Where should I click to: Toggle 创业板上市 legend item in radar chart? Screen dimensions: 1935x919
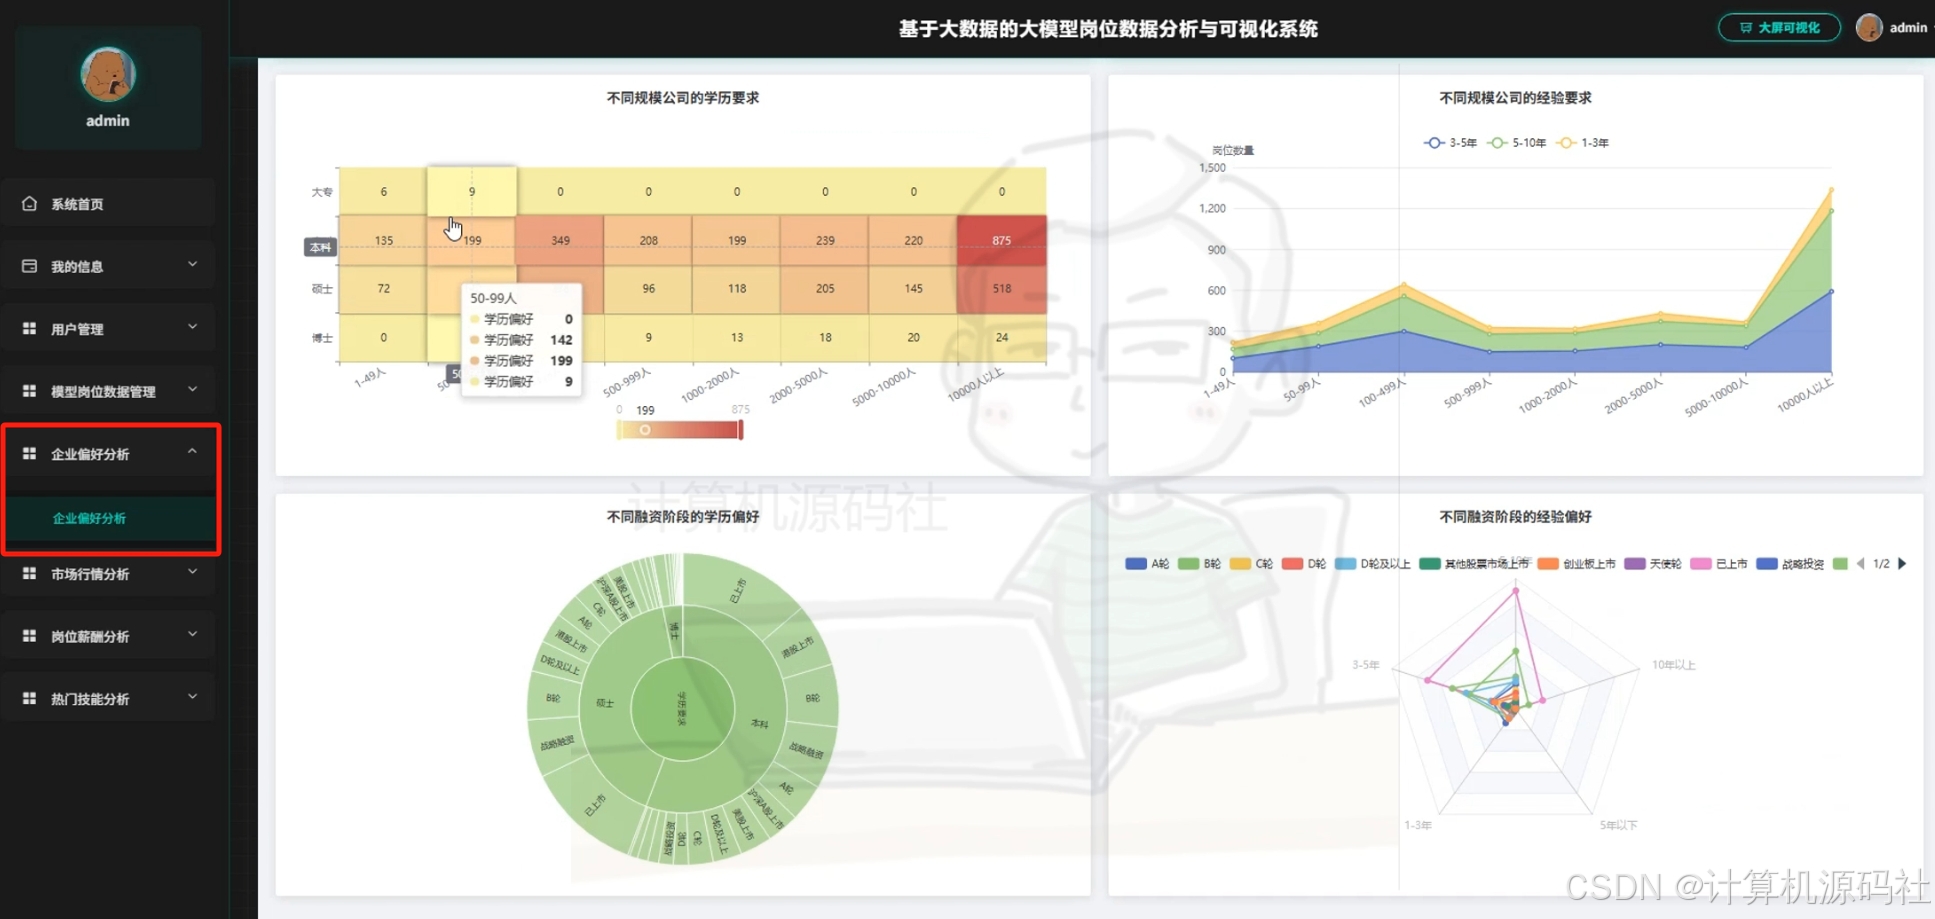pyautogui.click(x=1577, y=564)
